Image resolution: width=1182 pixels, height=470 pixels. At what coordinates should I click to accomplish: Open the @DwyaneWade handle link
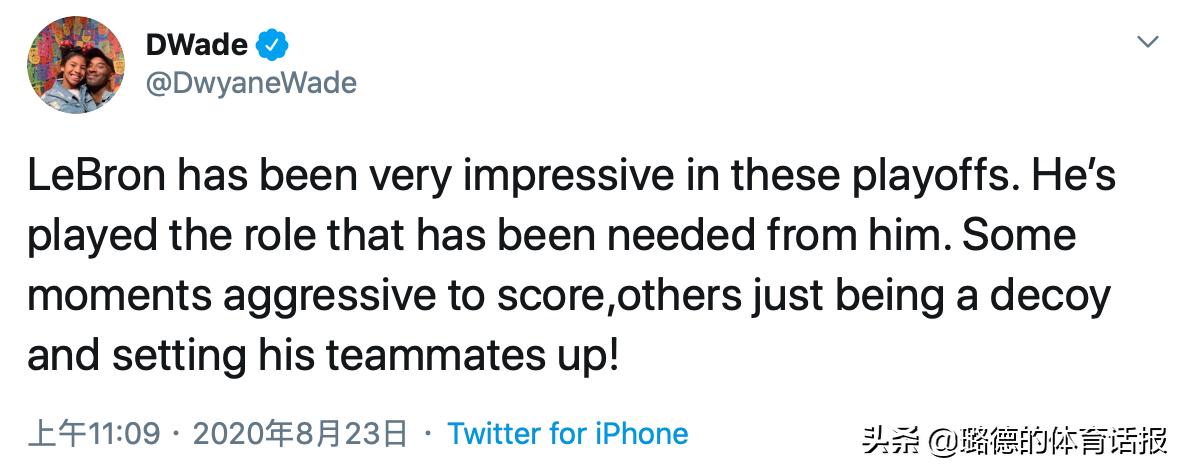click(x=251, y=83)
